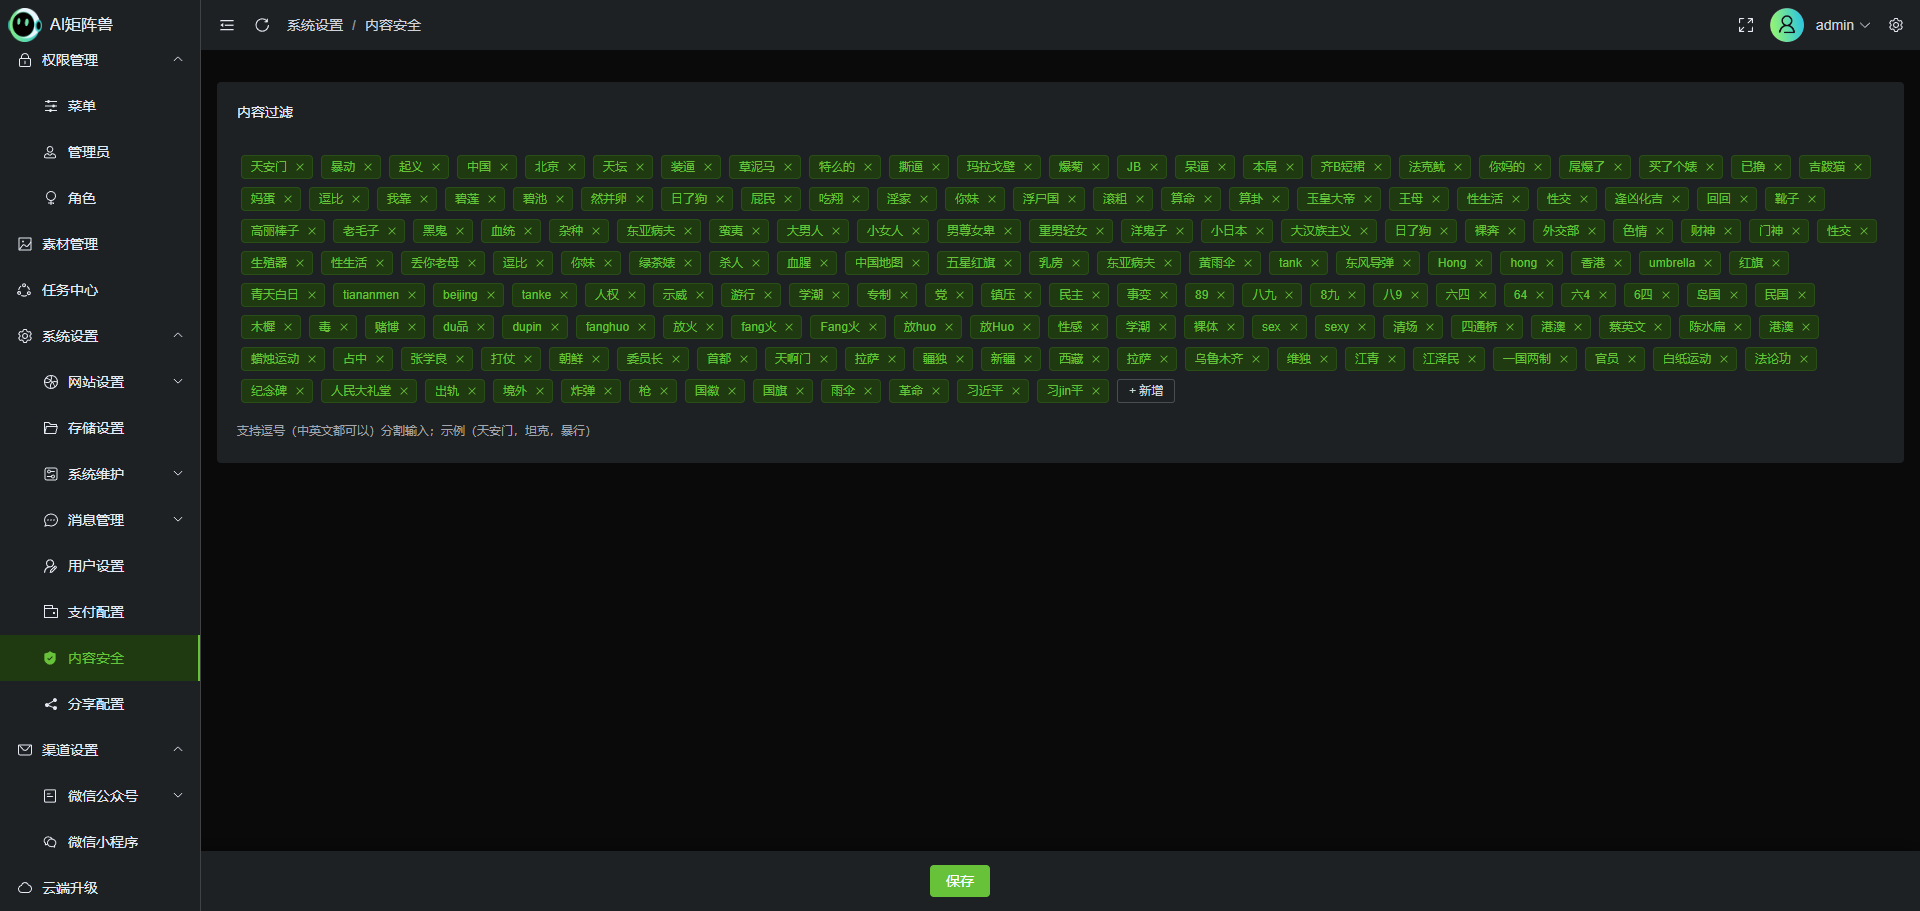This screenshot has height=911, width=1920.
Task: Toggle the sidebar collapse hamburger icon
Action: coord(227,25)
